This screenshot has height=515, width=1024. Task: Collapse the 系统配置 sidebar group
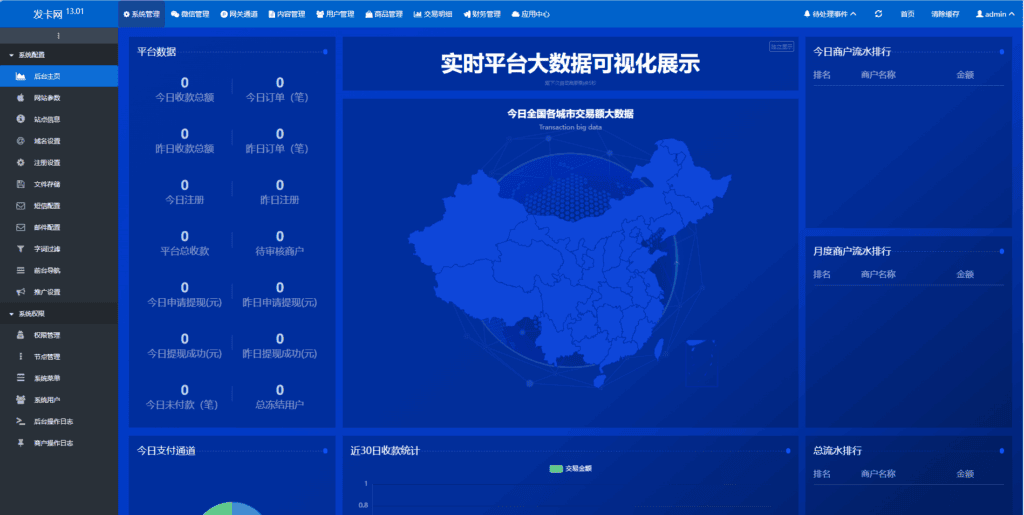[59, 55]
